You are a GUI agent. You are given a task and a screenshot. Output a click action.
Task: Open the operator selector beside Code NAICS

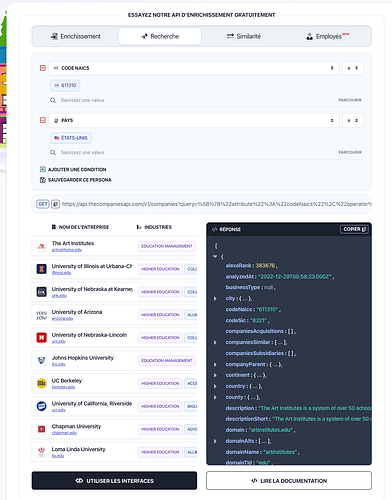[x=353, y=68]
